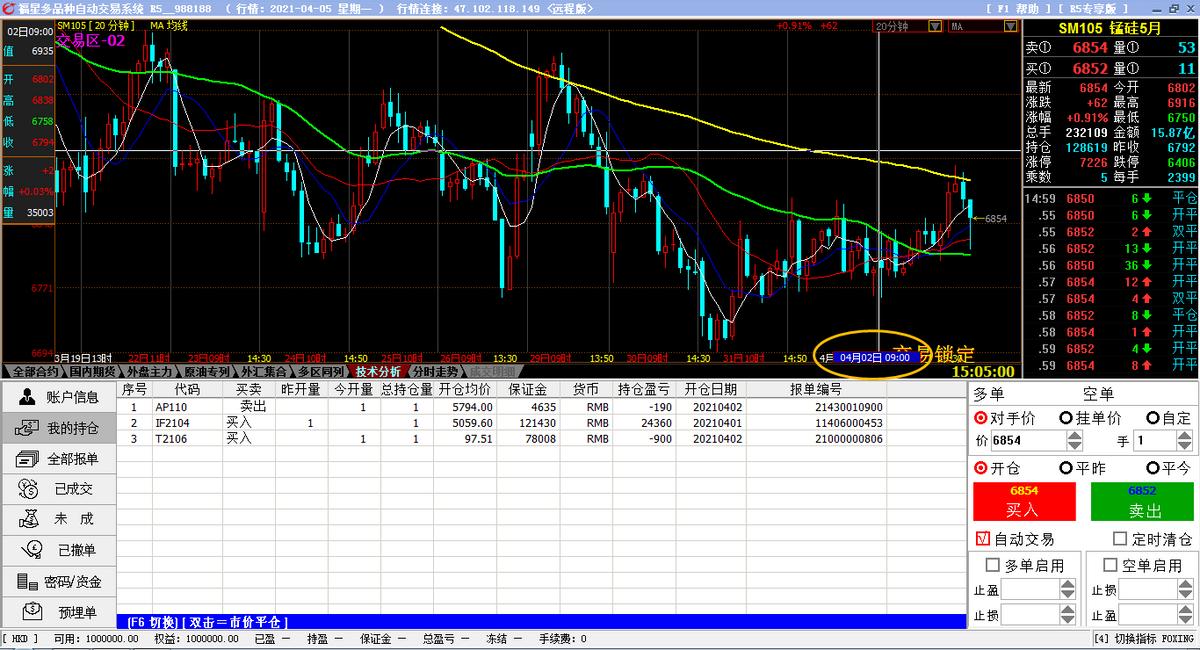Click red 买入 buy button
The height and width of the screenshot is (650, 1200).
click(1024, 502)
